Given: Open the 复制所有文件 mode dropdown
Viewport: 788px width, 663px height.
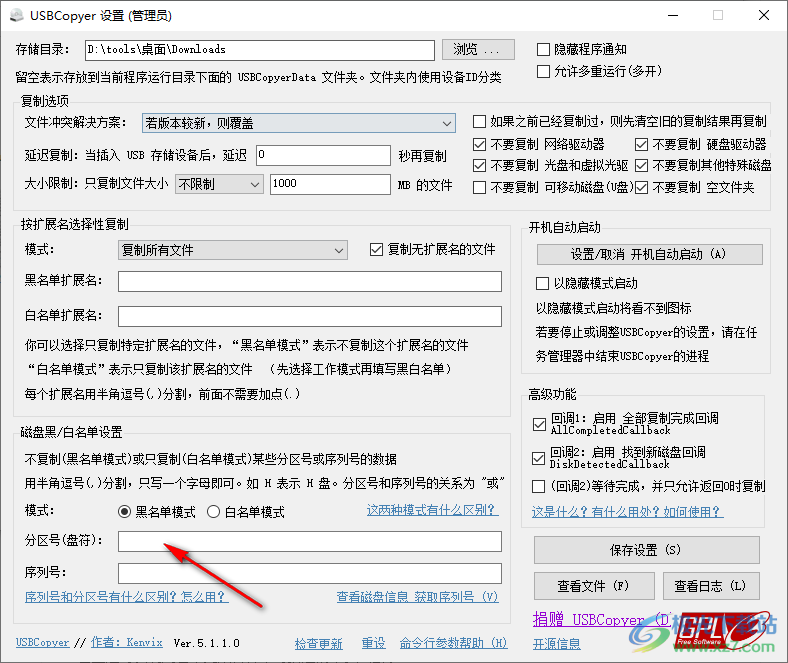Looking at the screenshot, I should (233, 250).
